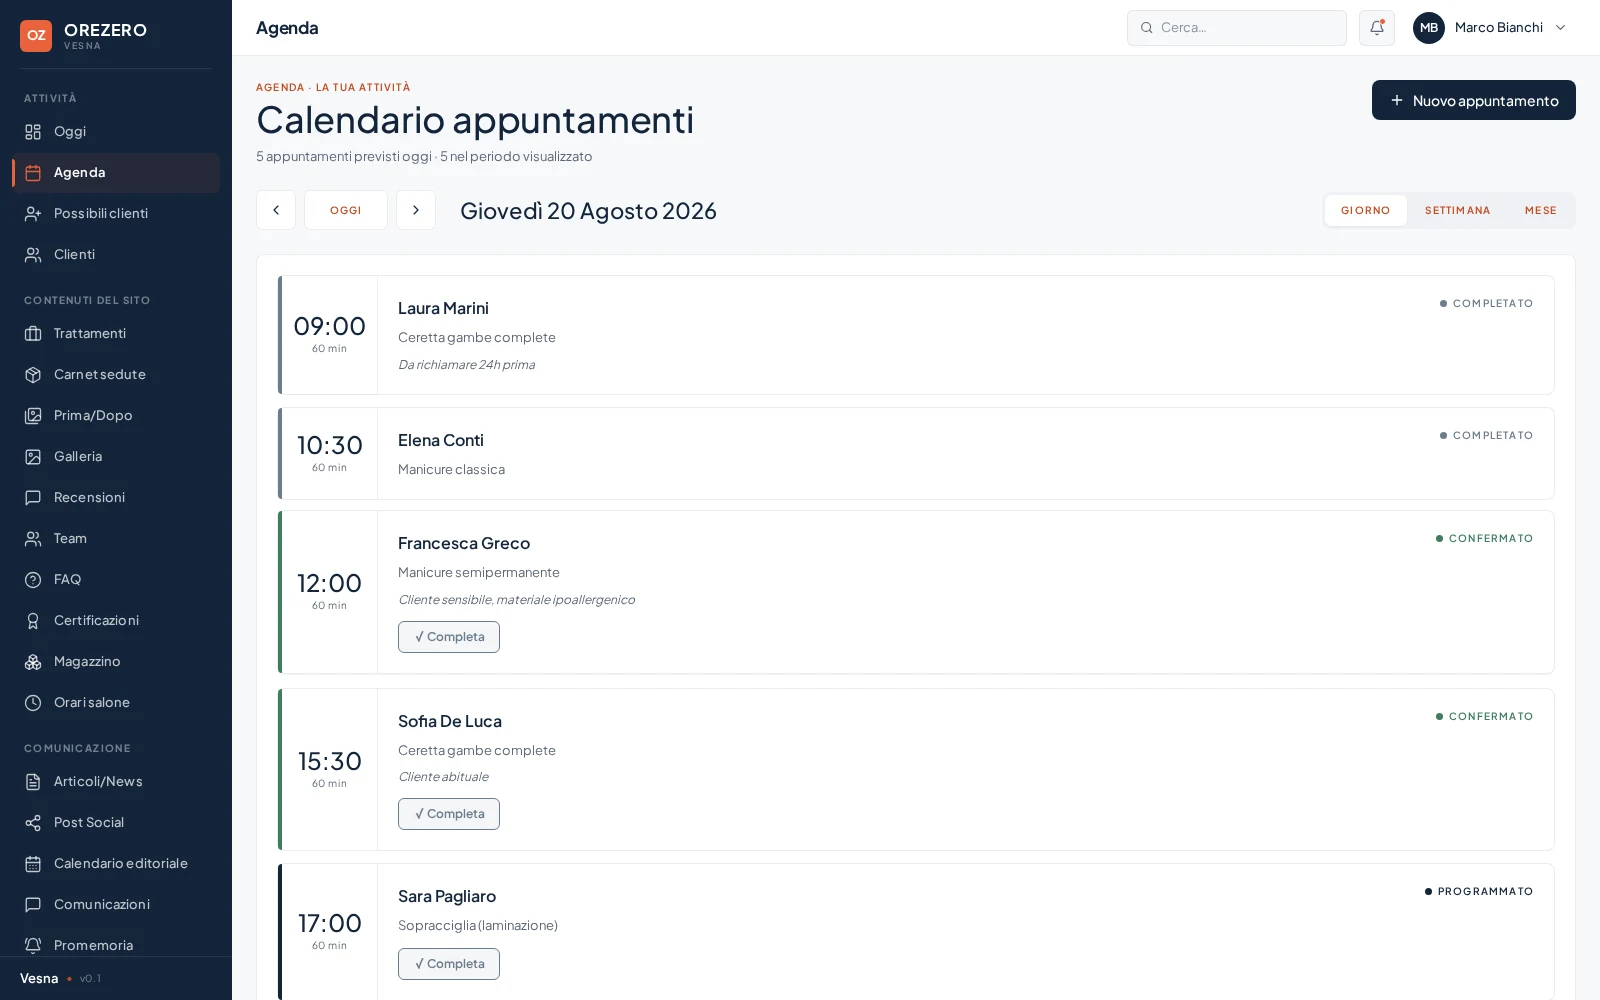The height and width of the screenshot is (1000, 1600).
Task: Click Completato status of Laura Marini
Action: (x=1486, y=303)
